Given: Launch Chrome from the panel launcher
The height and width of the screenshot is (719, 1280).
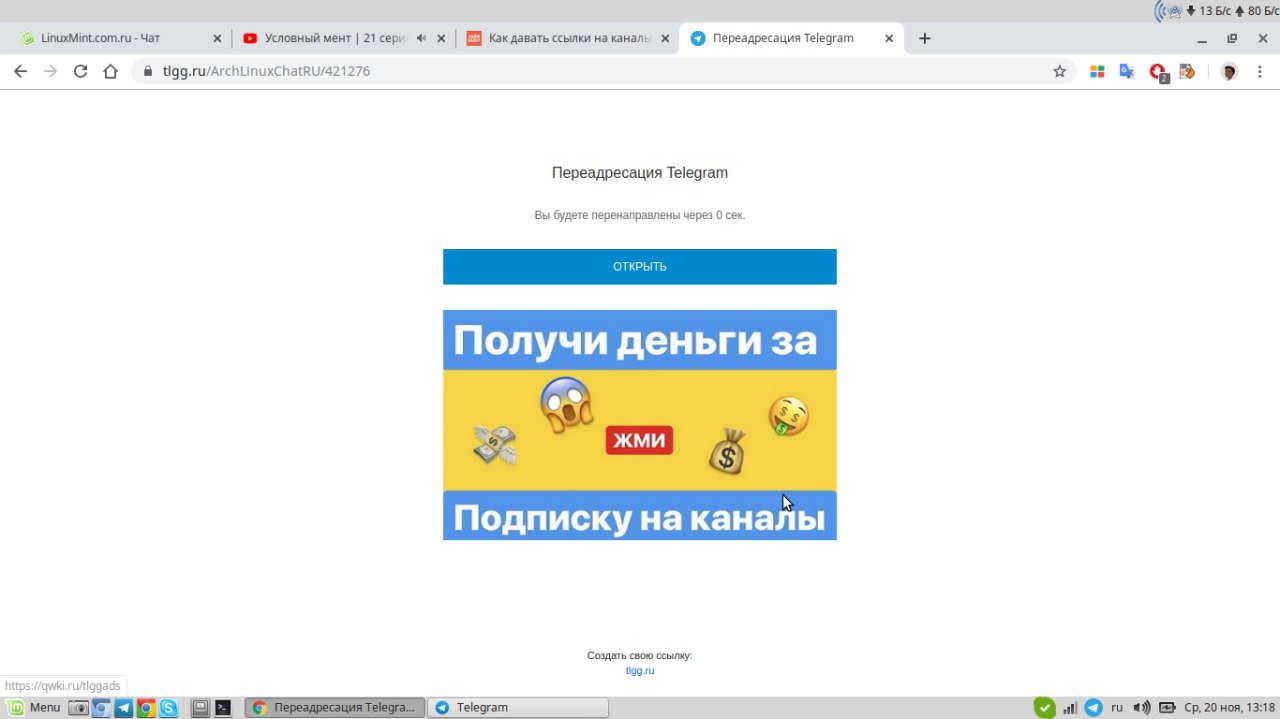Looking at the screenshot, I should point(146,708).
